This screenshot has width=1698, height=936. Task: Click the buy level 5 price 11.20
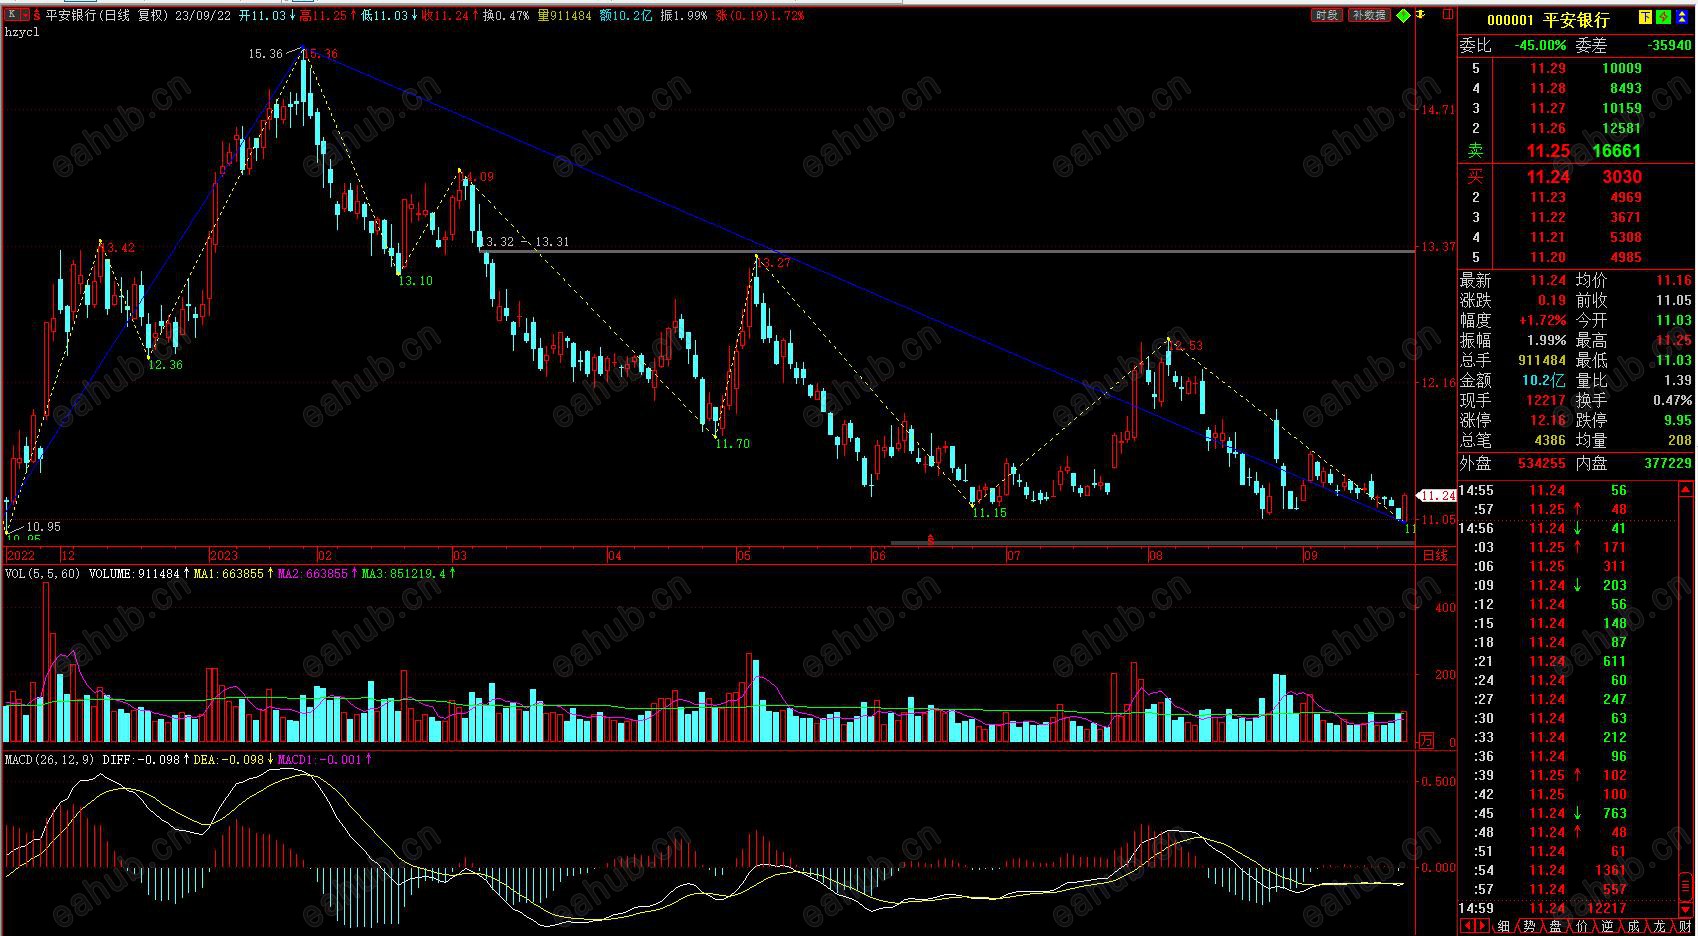coord(1548,257)
